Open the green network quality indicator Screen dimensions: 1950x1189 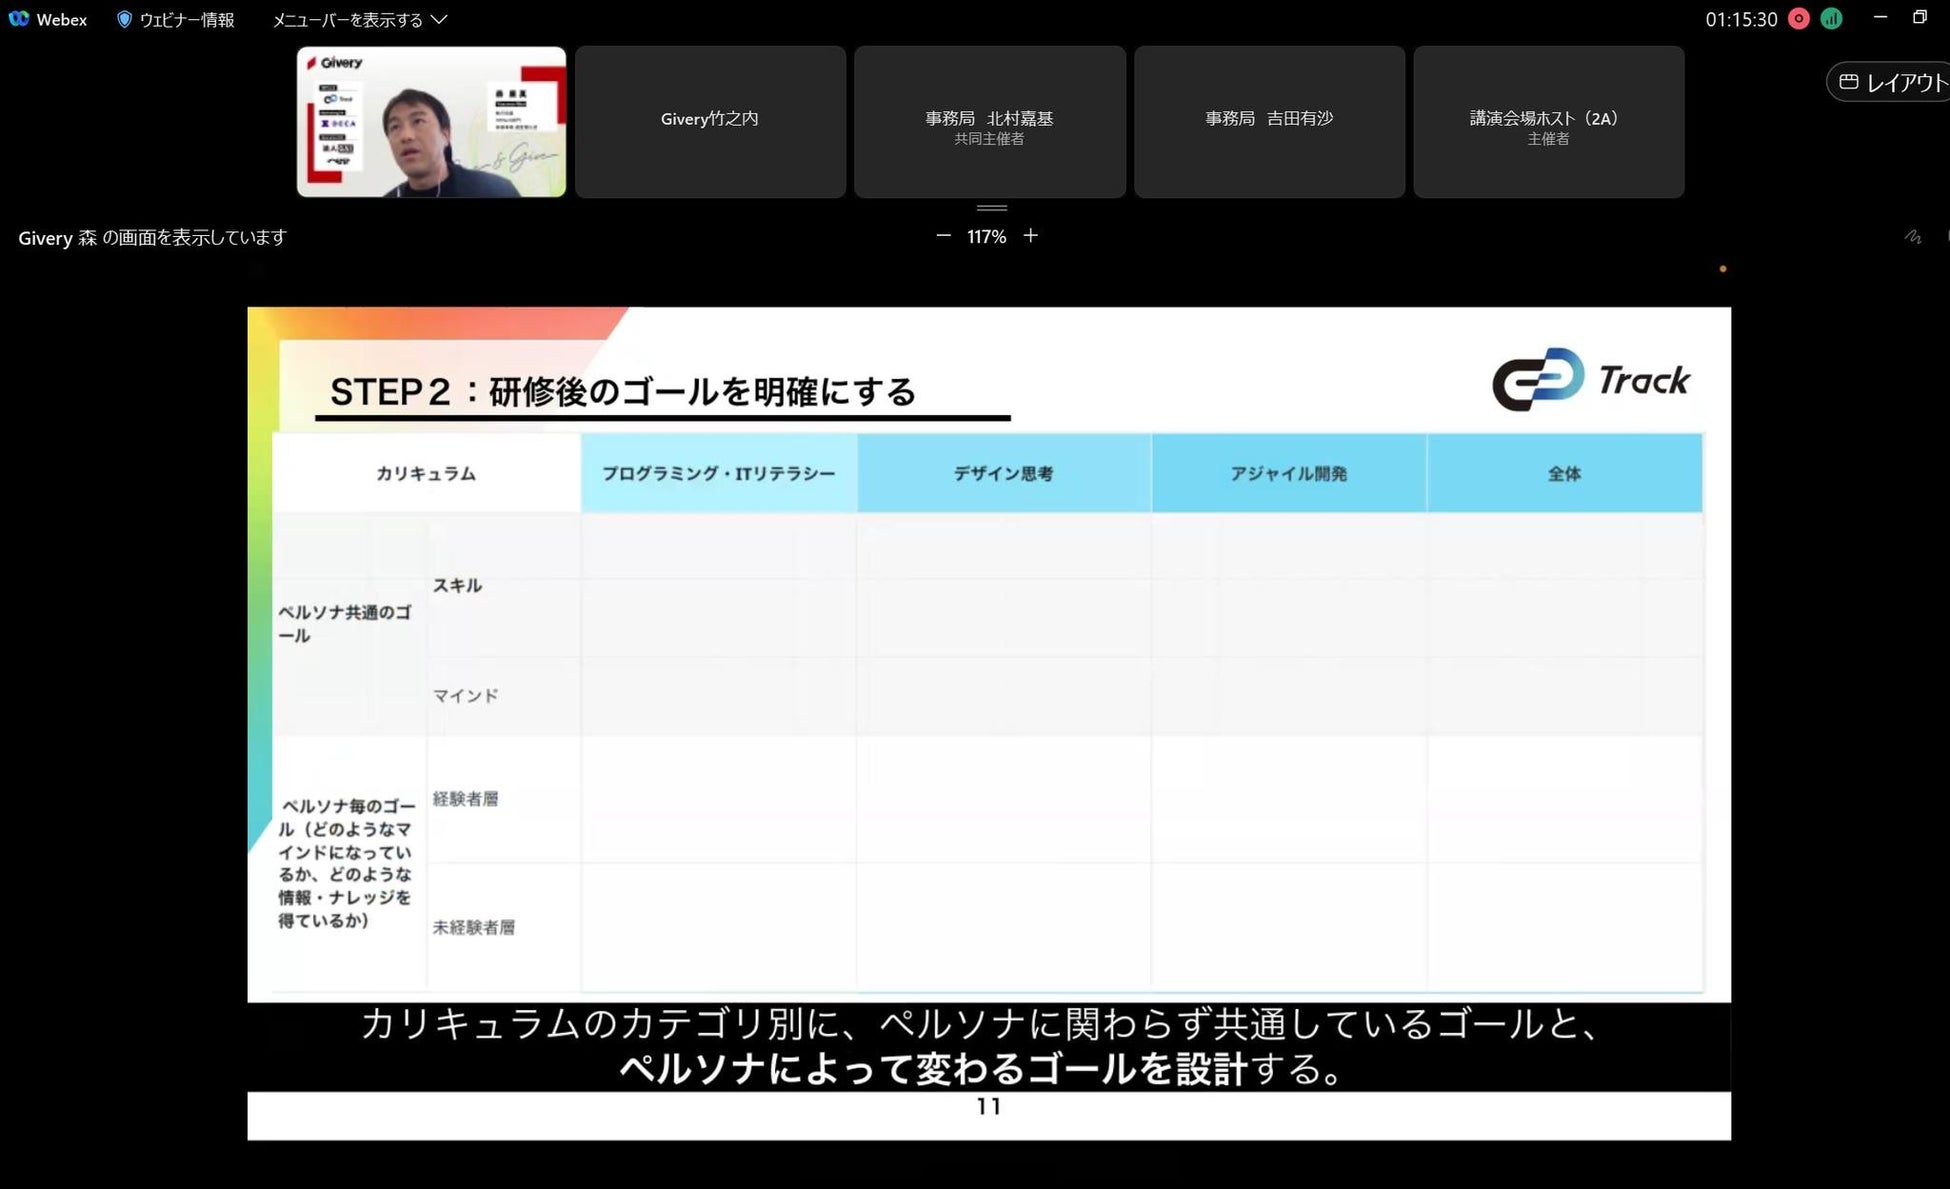[x=1831, y=19]
